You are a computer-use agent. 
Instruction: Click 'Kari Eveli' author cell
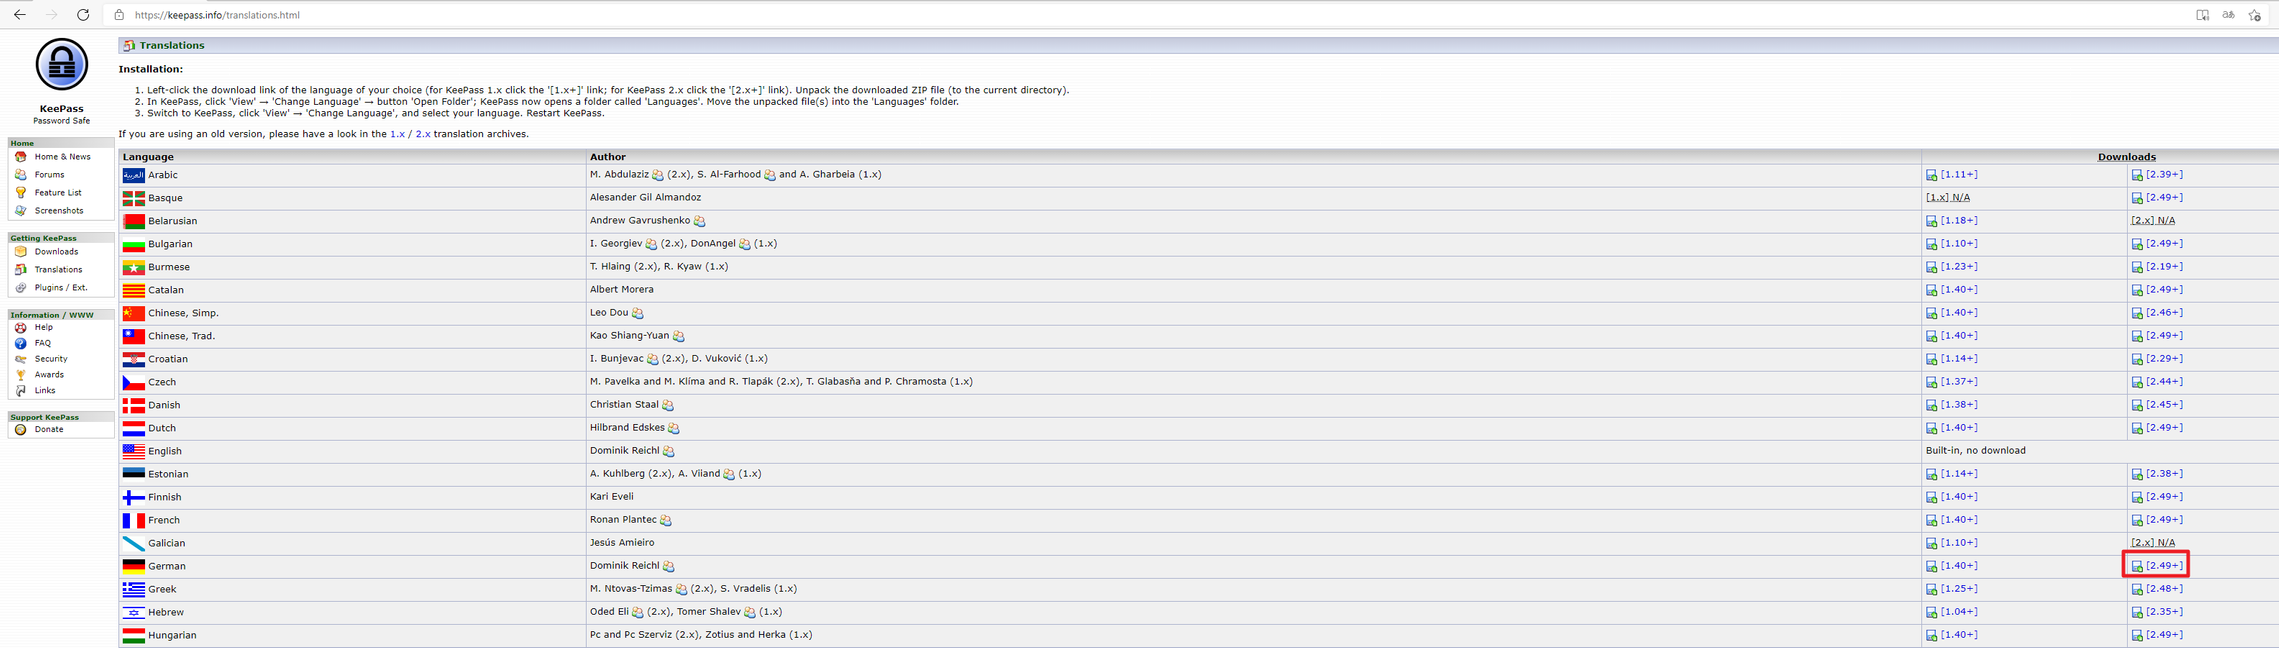coord(1253,497)
